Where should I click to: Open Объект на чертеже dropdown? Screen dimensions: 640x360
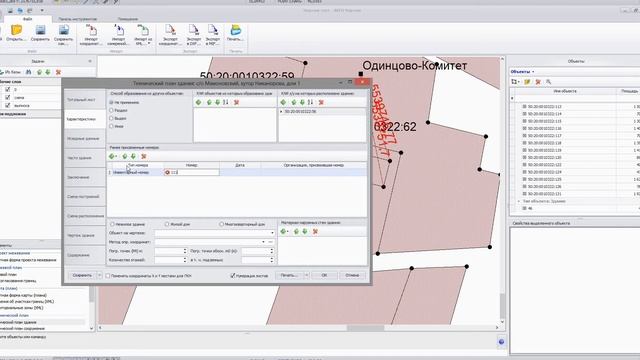(272, 233)
